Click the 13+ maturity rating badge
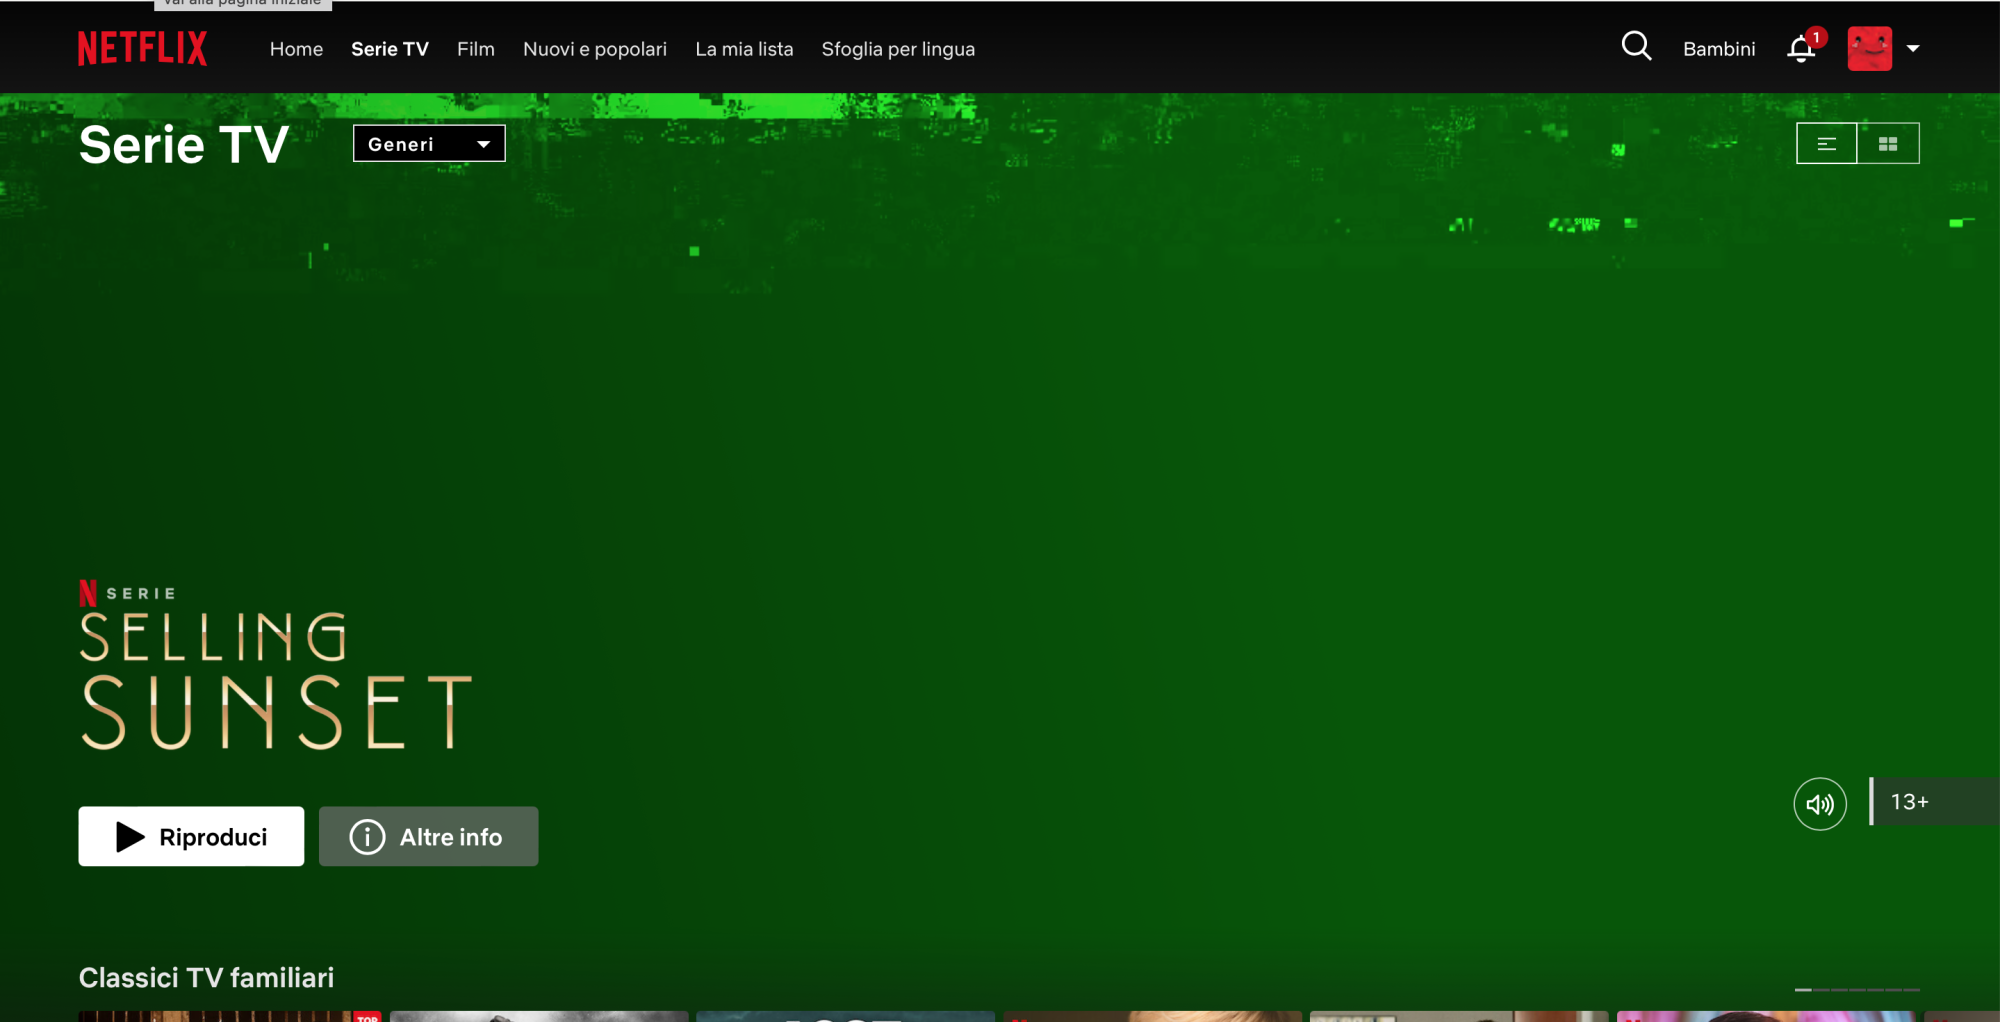This screenshot has height=1022, width=2000. 1934,802
